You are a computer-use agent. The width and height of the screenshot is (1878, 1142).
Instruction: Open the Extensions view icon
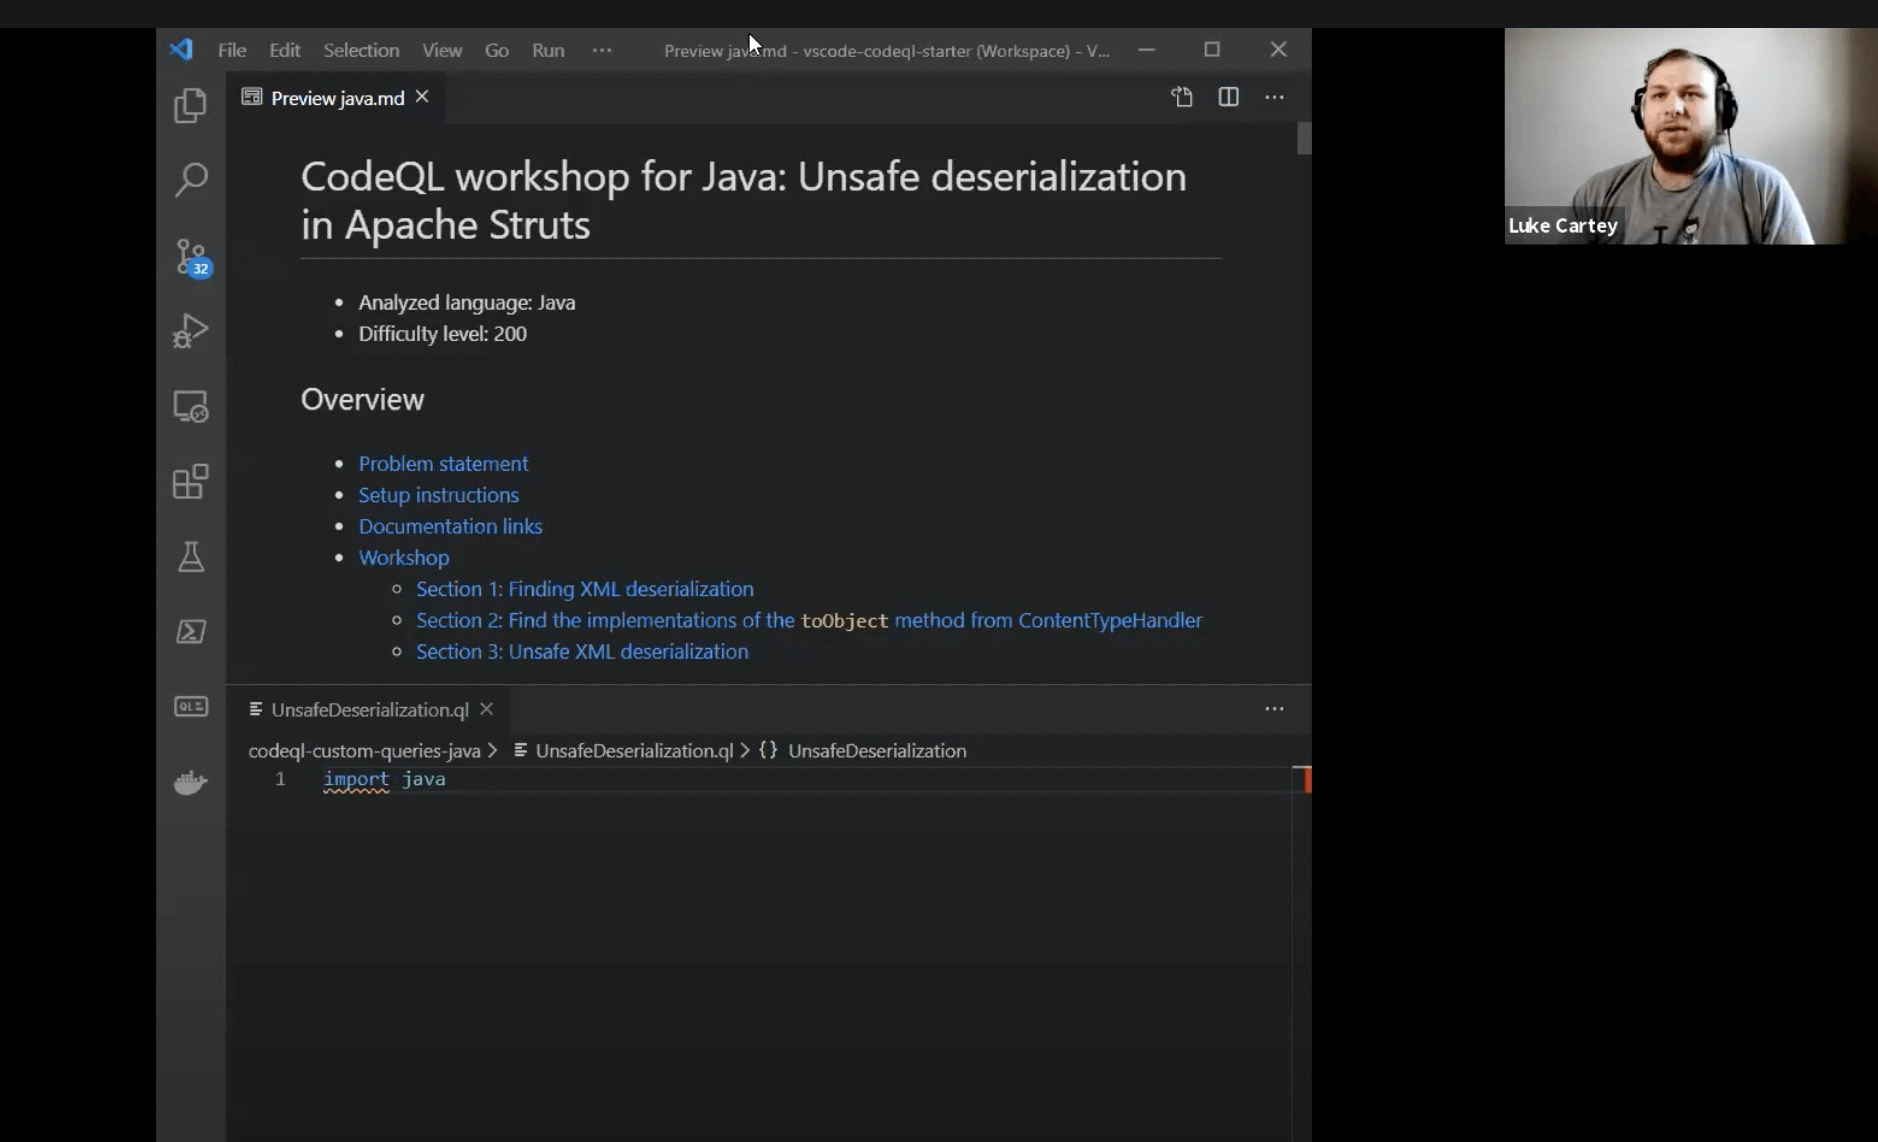190,482
